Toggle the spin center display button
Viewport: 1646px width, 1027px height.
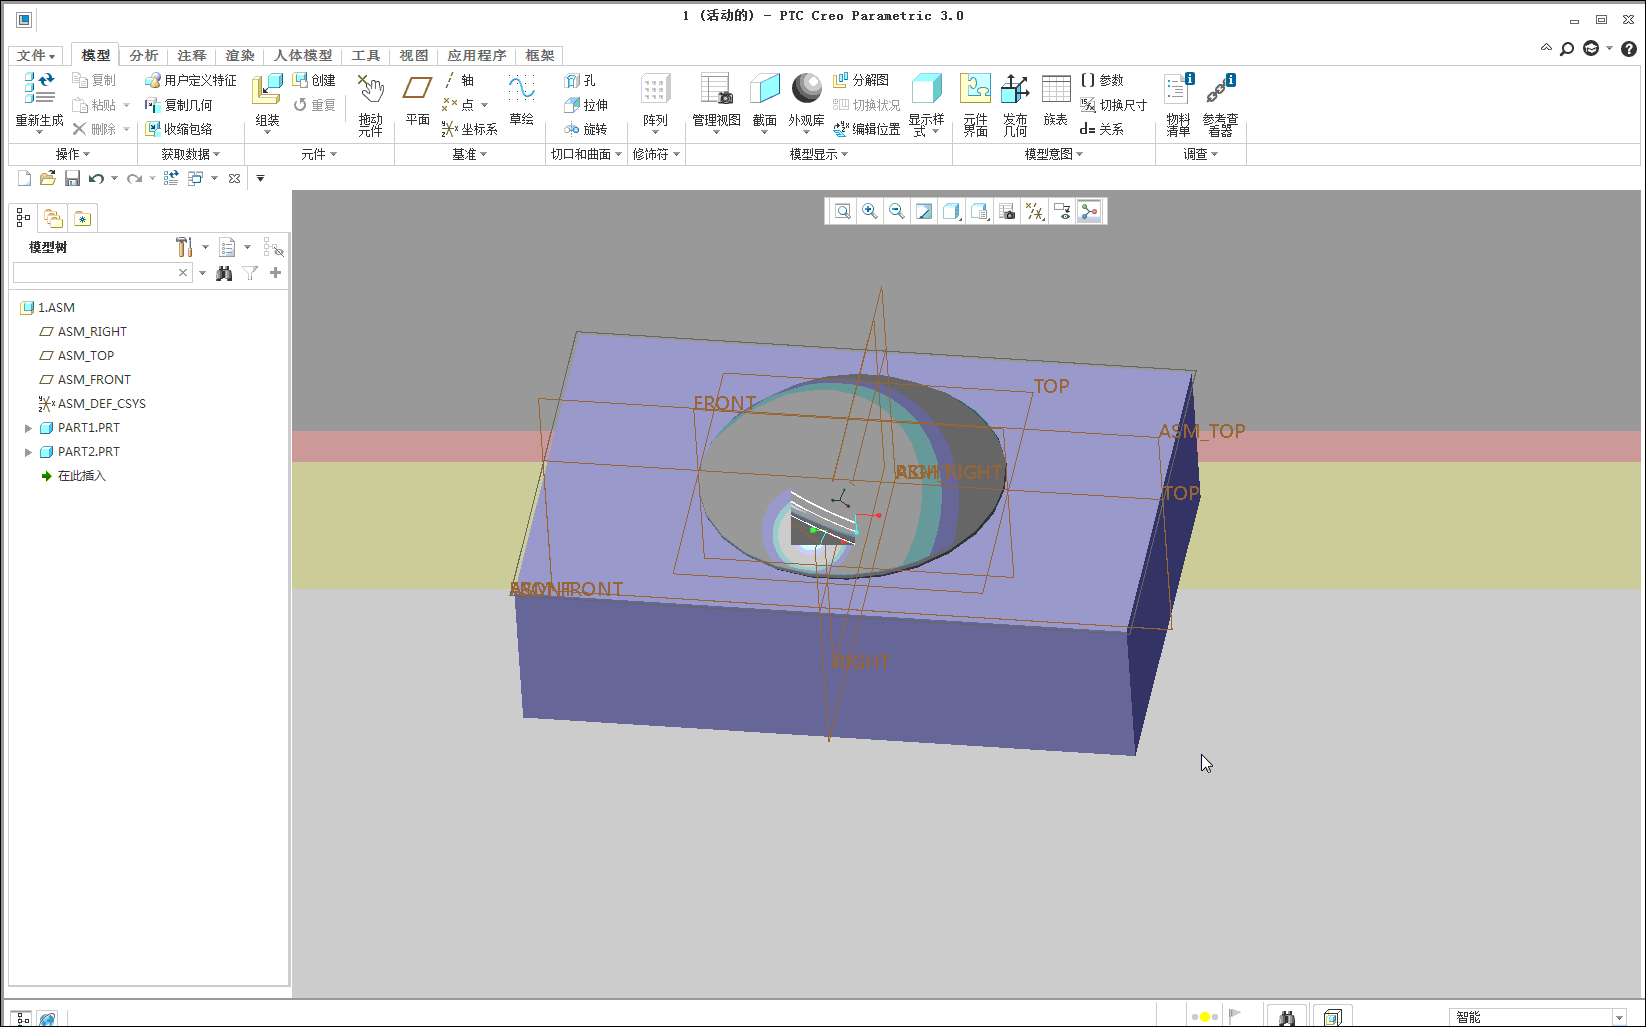[1089, 211]
